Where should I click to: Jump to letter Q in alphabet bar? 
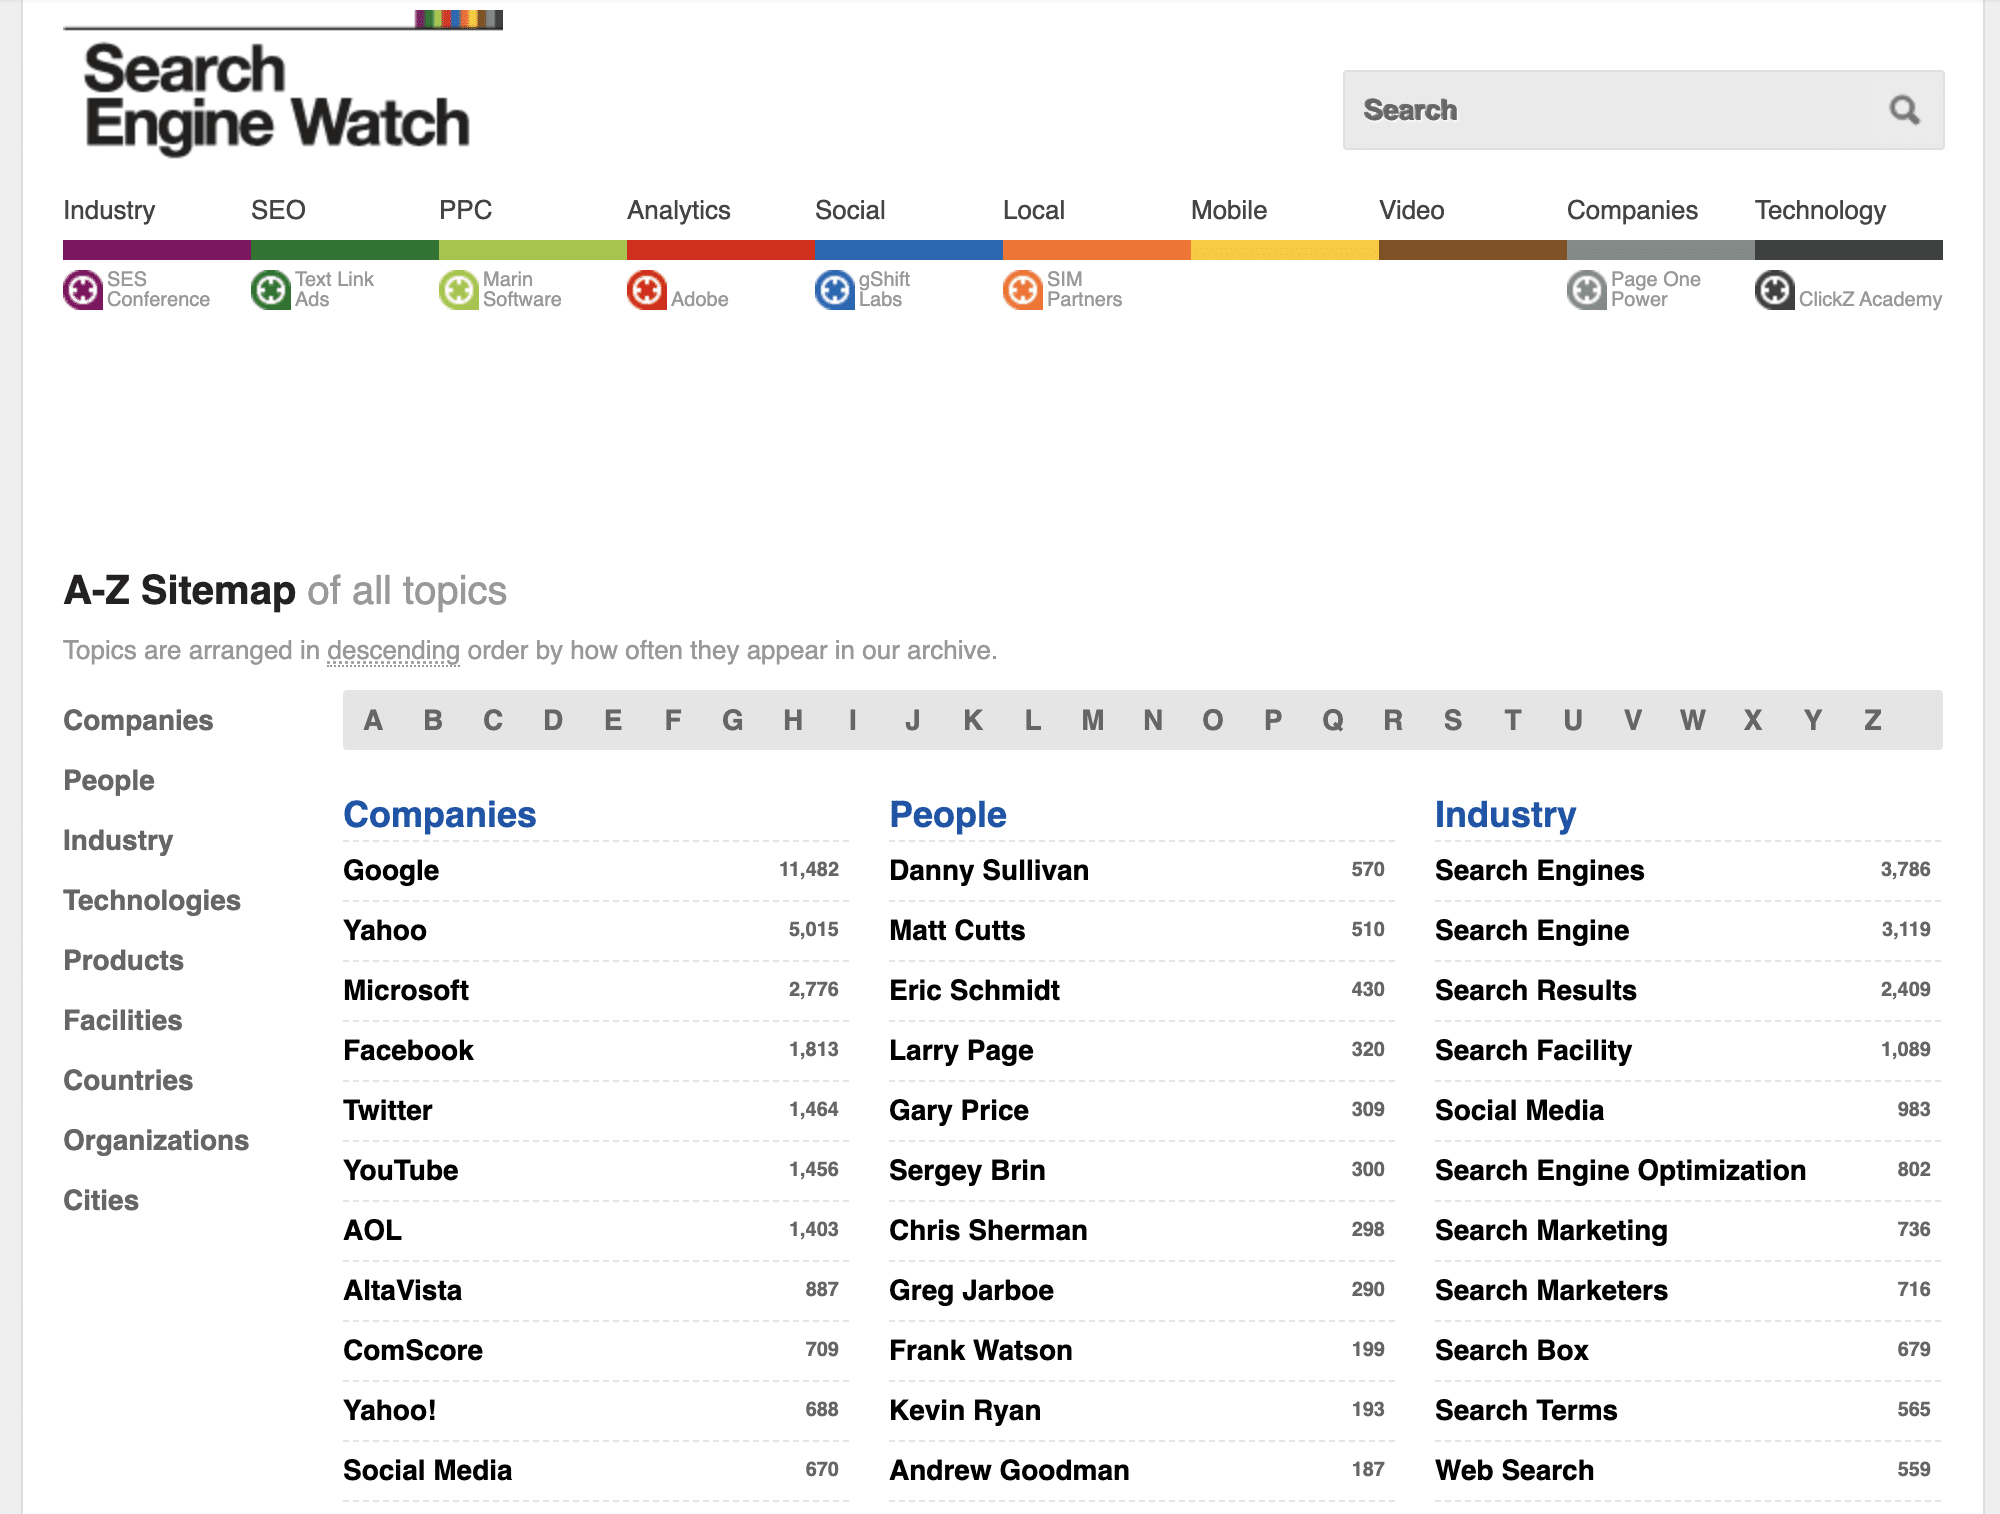[1333, 720]
